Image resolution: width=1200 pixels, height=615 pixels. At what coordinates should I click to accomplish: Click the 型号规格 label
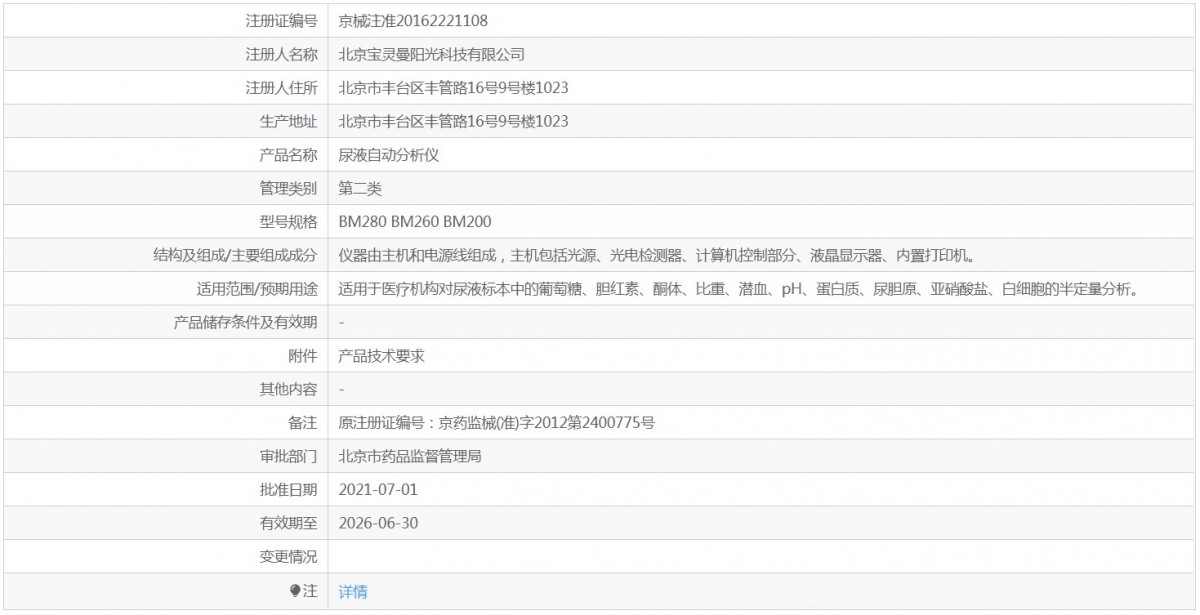coord(289,222)
